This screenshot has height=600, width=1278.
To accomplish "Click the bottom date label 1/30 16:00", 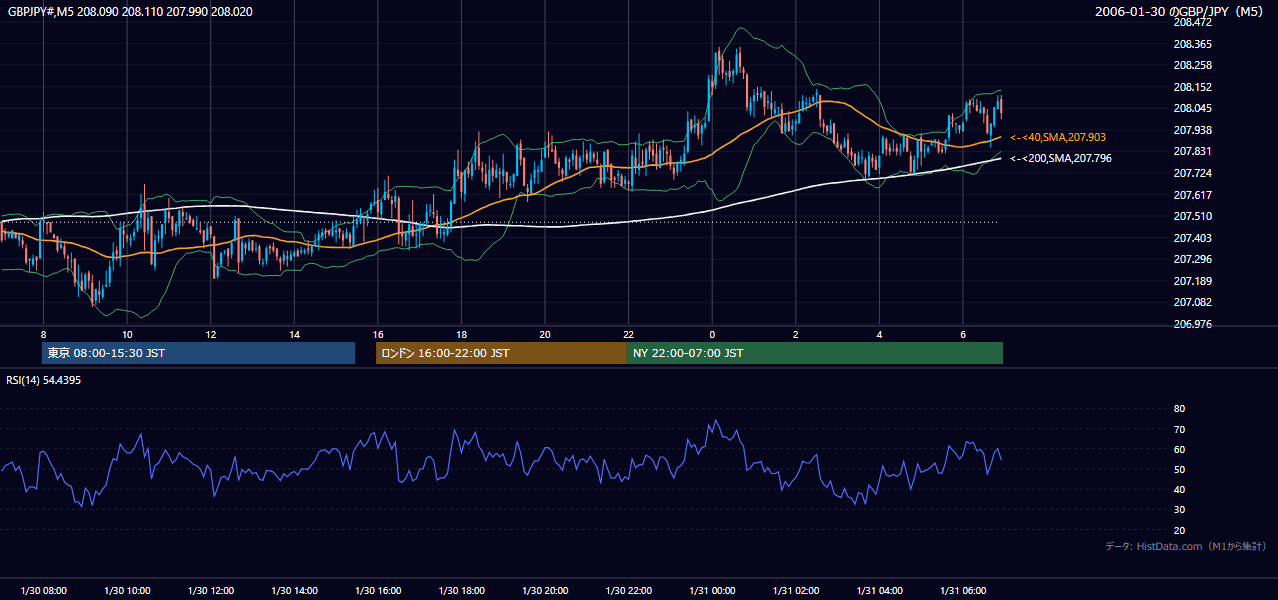I will point(378,591).
